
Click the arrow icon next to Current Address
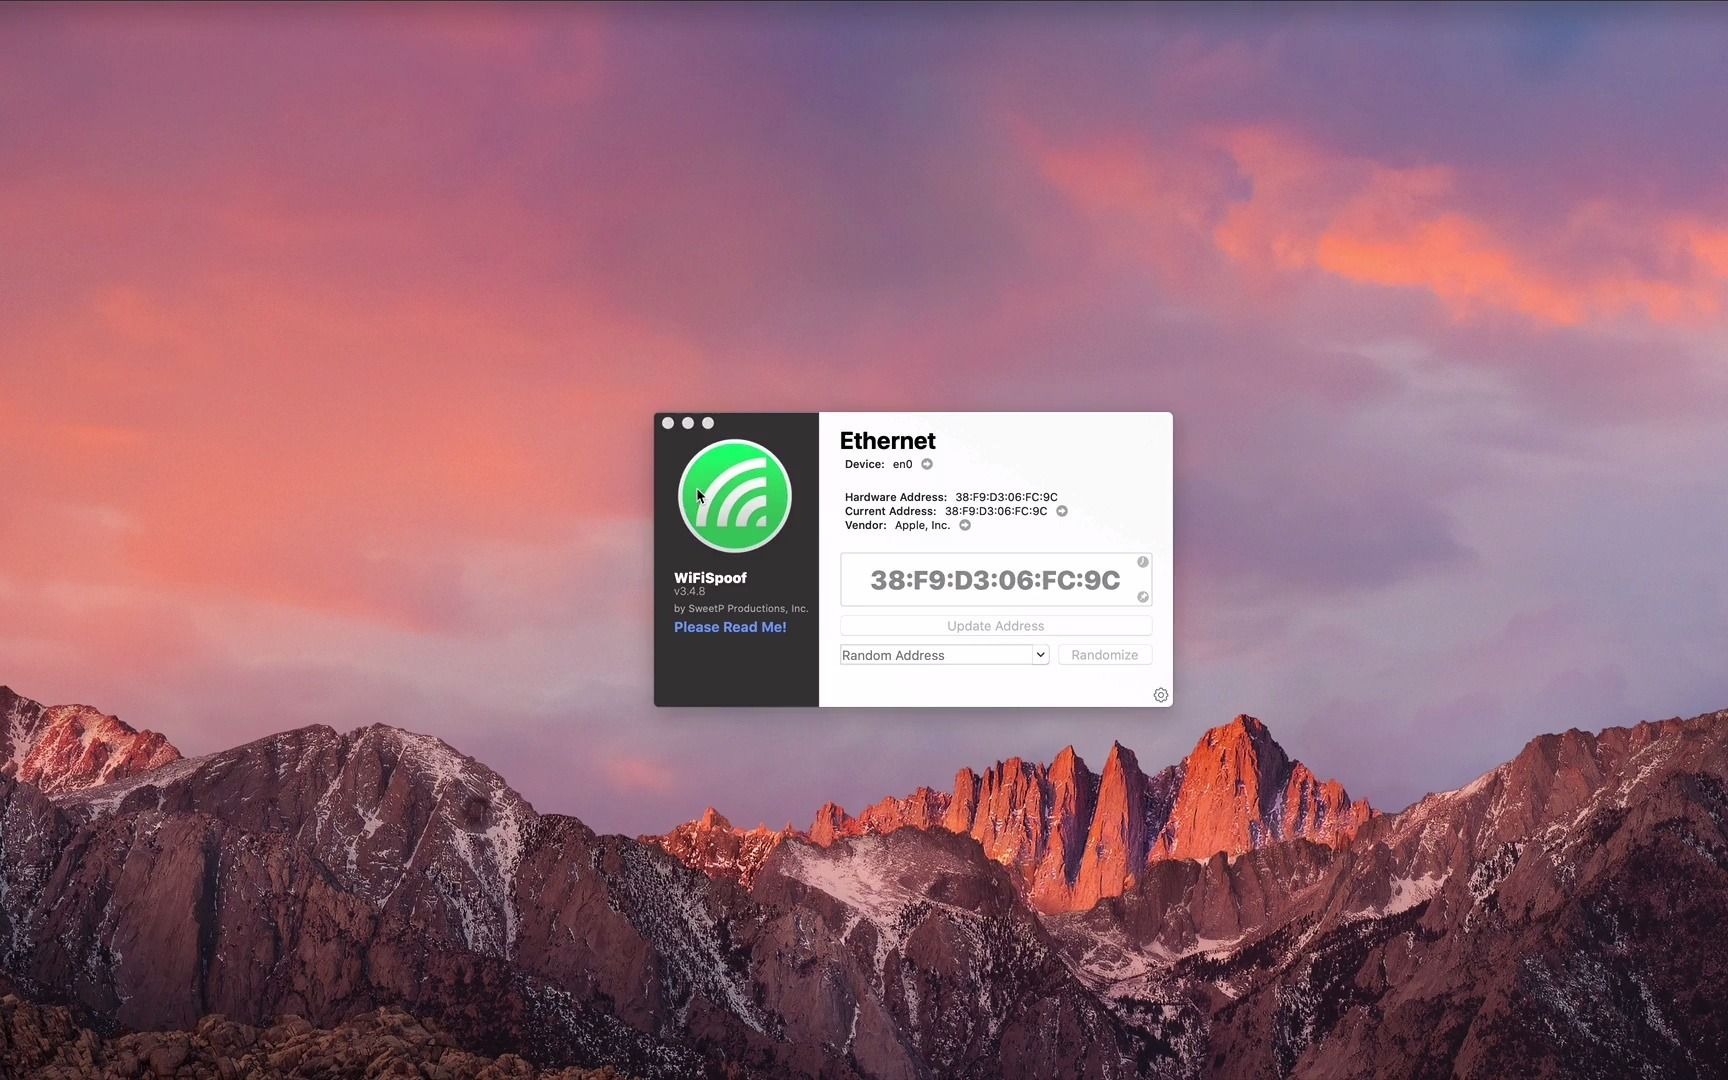[1062, 511]
